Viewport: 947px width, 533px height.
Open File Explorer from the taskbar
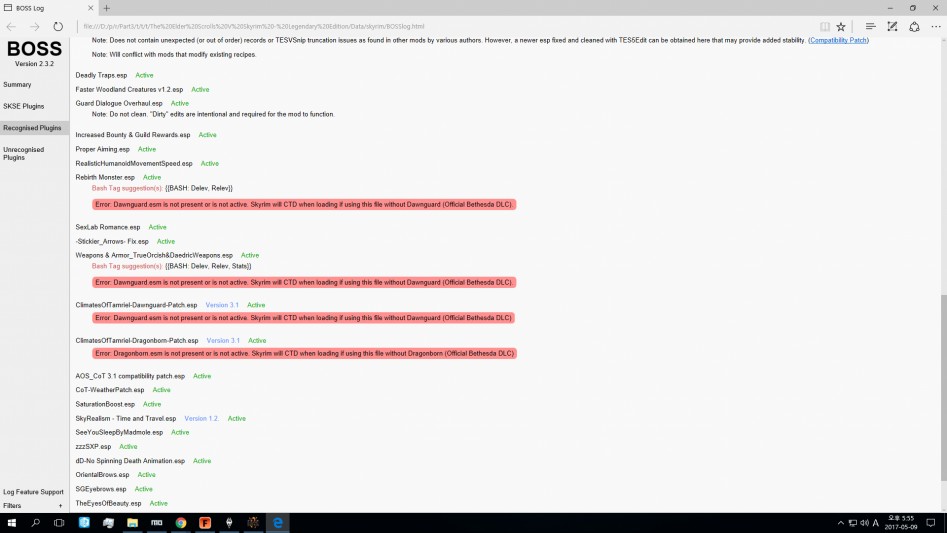tap(132, 523)
